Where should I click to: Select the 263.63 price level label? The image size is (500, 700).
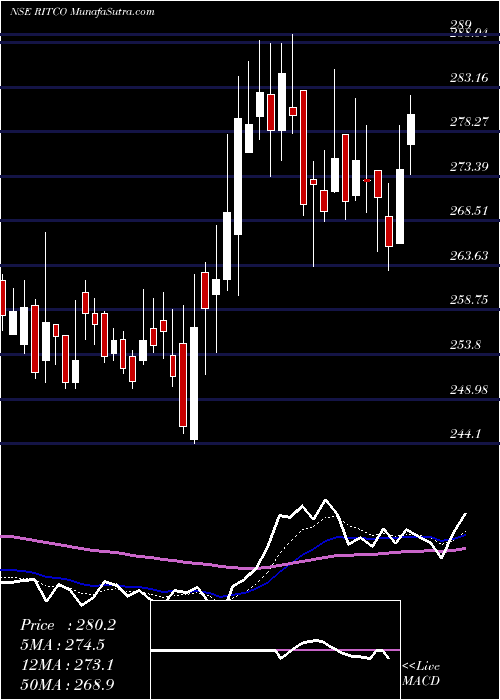[469, 256]
